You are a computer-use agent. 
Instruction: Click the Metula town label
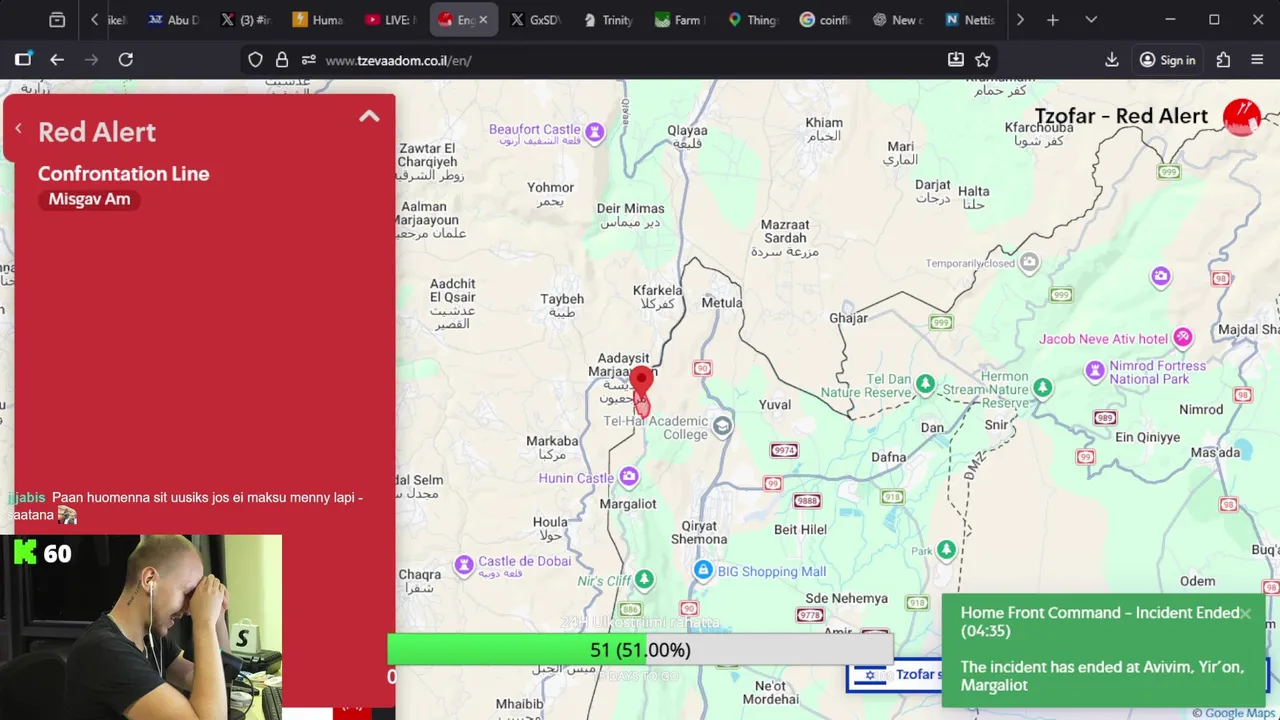point(722,303)
